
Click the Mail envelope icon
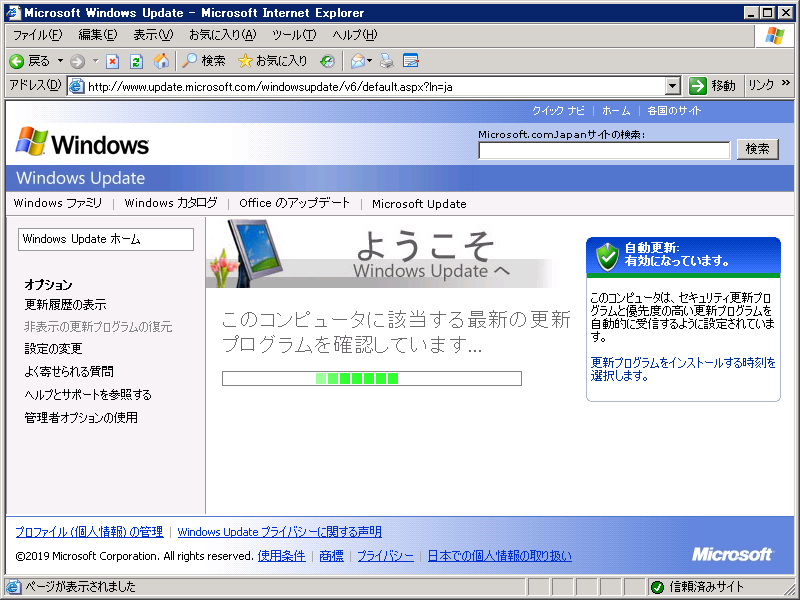tap(358, 62)
